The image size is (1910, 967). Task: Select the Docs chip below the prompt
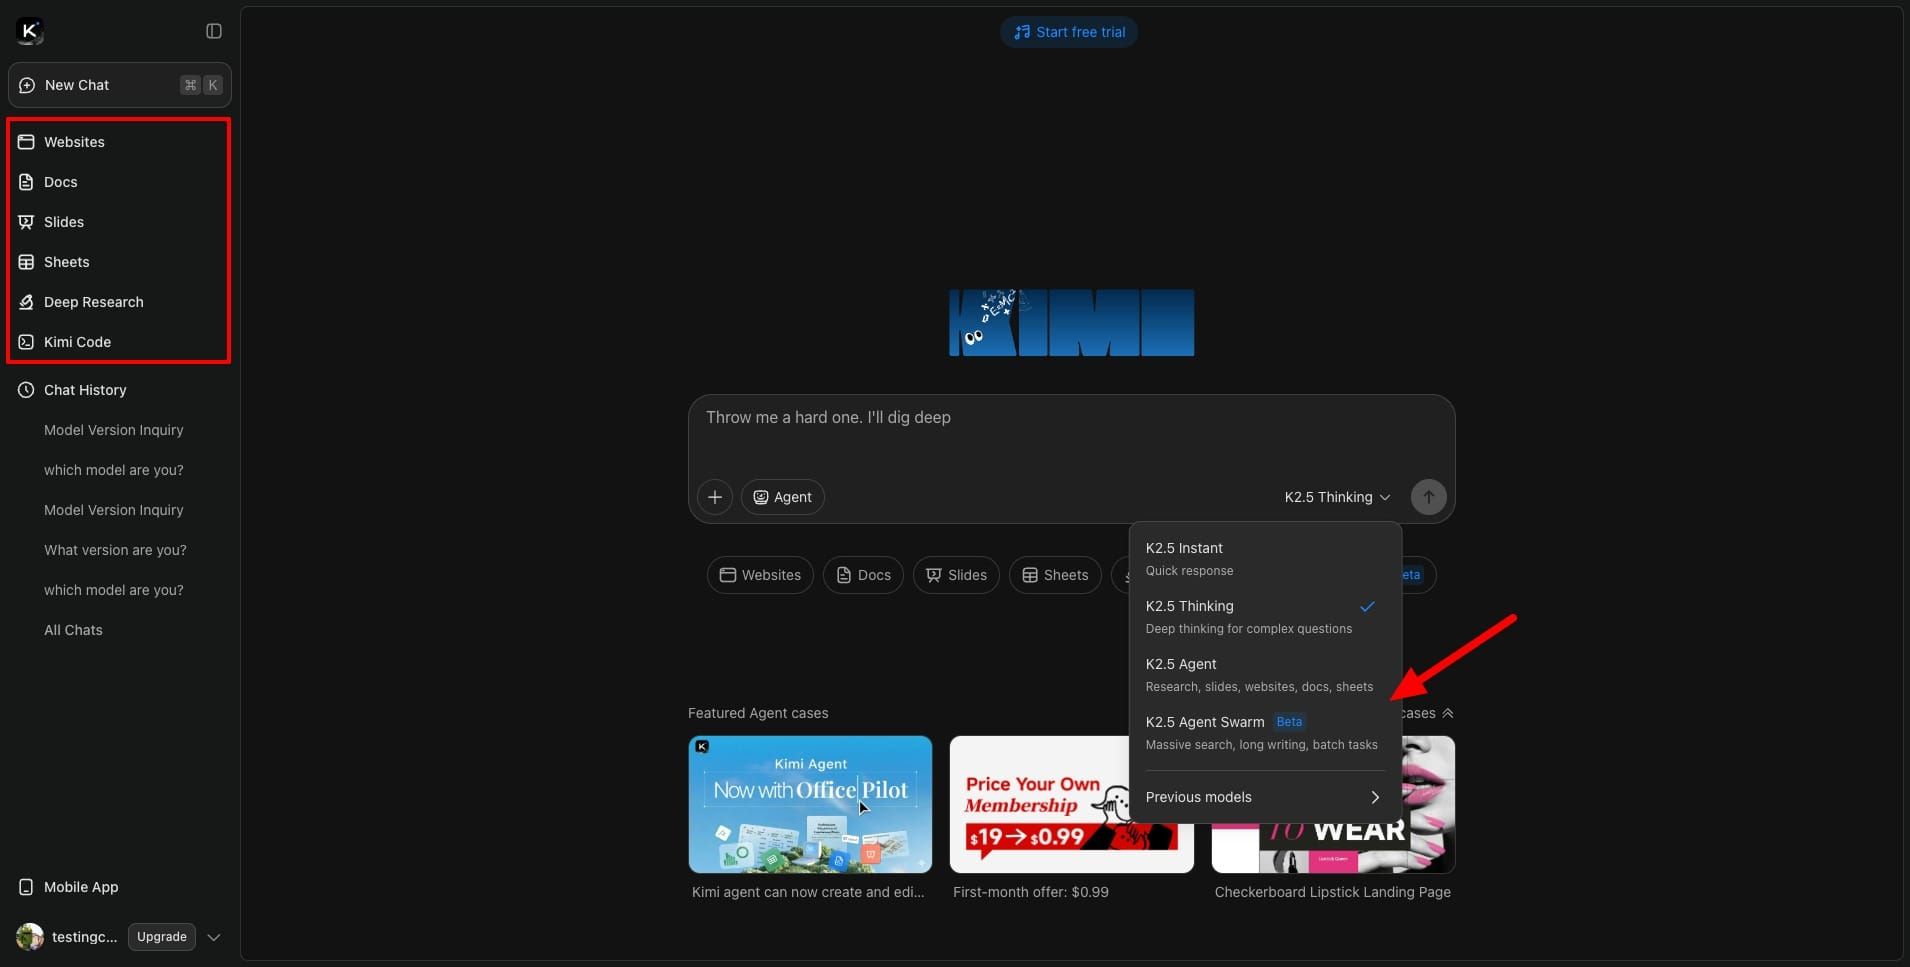863,575
